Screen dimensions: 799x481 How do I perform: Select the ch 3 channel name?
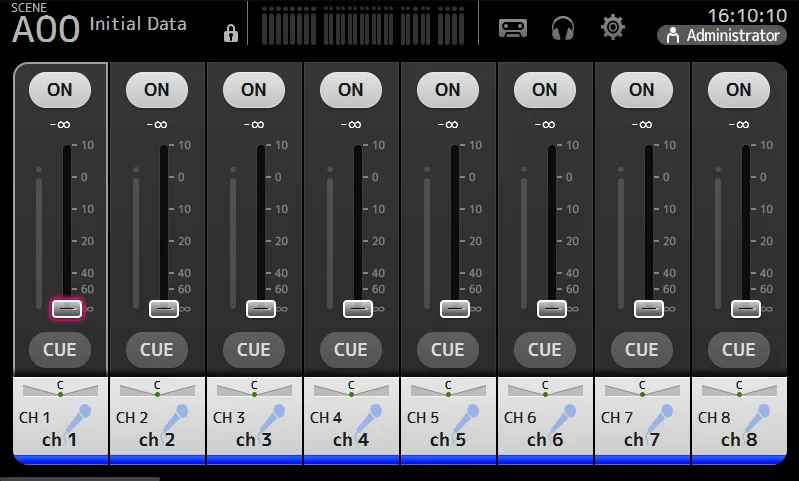(x=254, y=440)
